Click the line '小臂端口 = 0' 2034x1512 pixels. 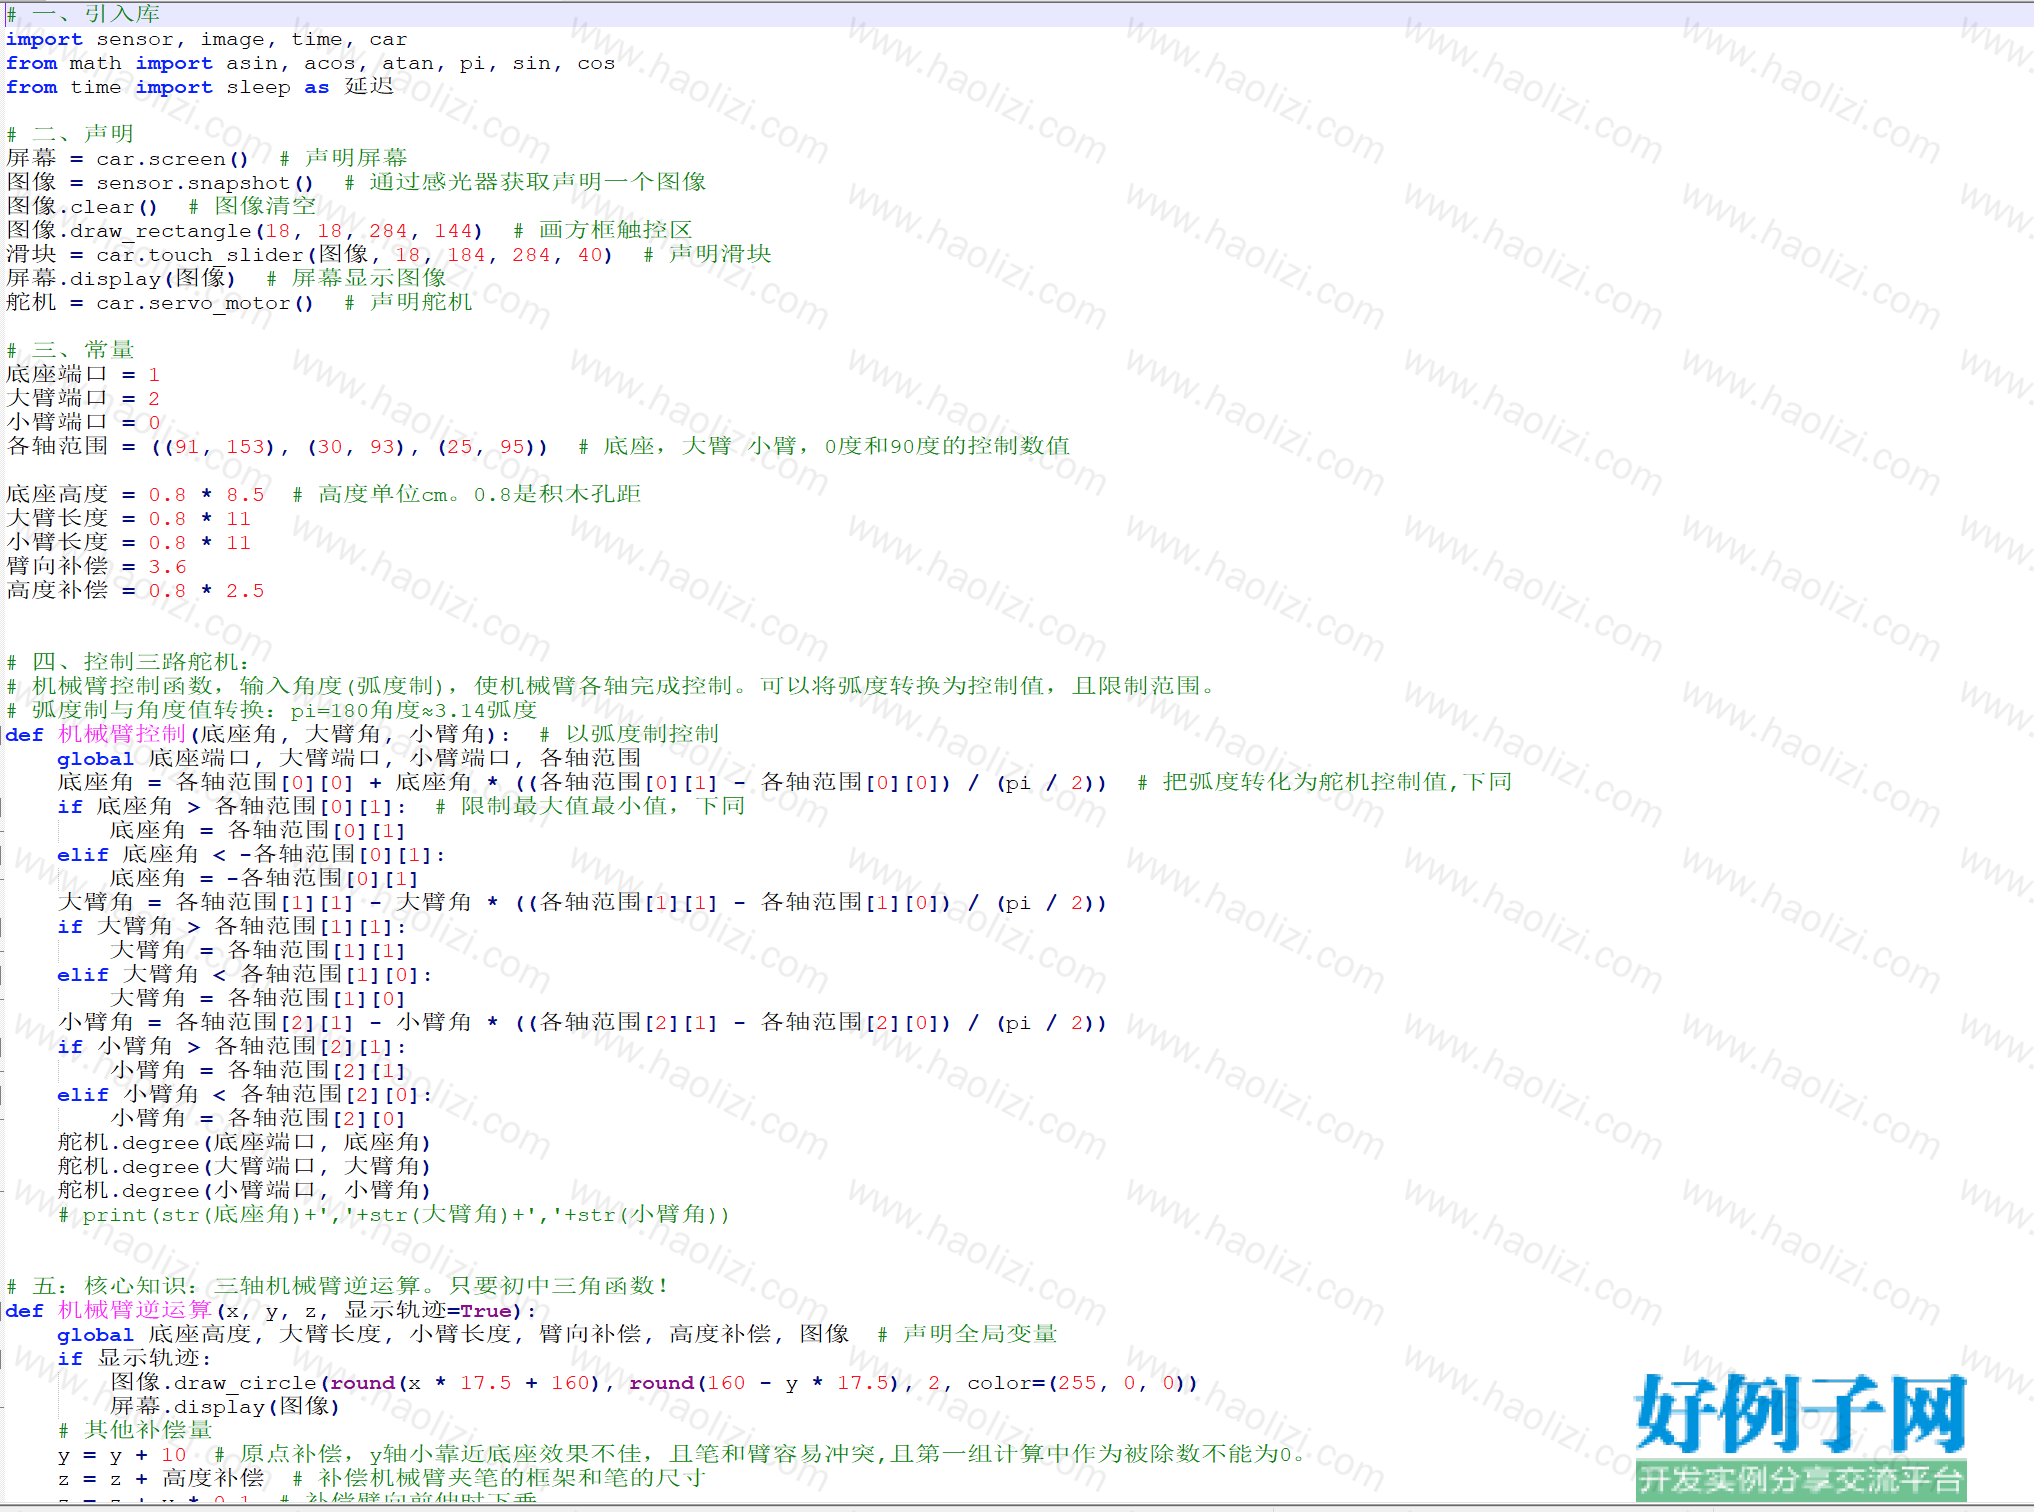pyautogui.click(x=83, y=422)
